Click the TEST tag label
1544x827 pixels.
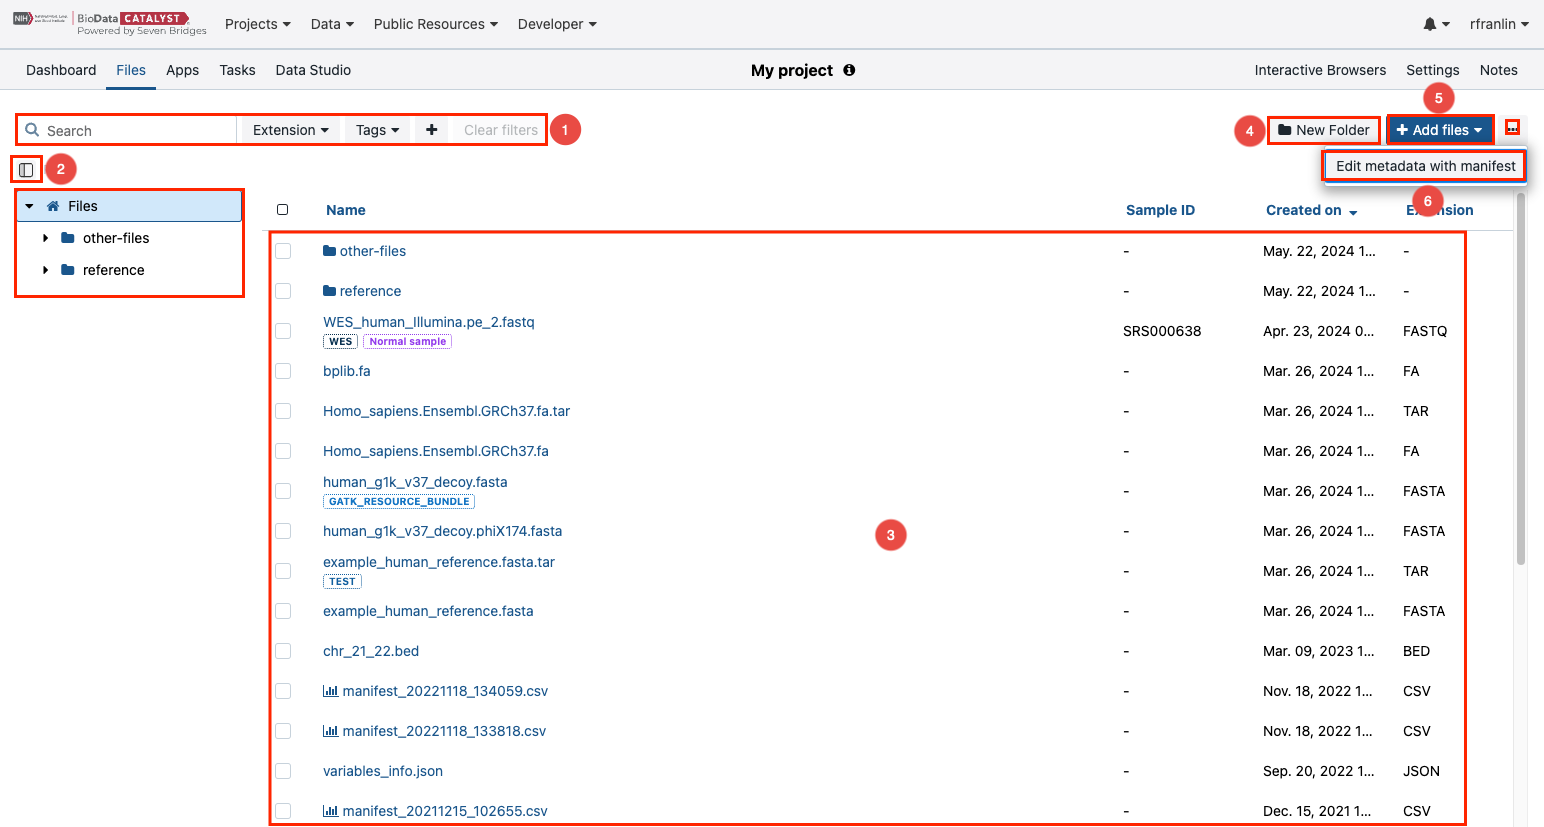[342, 581]
